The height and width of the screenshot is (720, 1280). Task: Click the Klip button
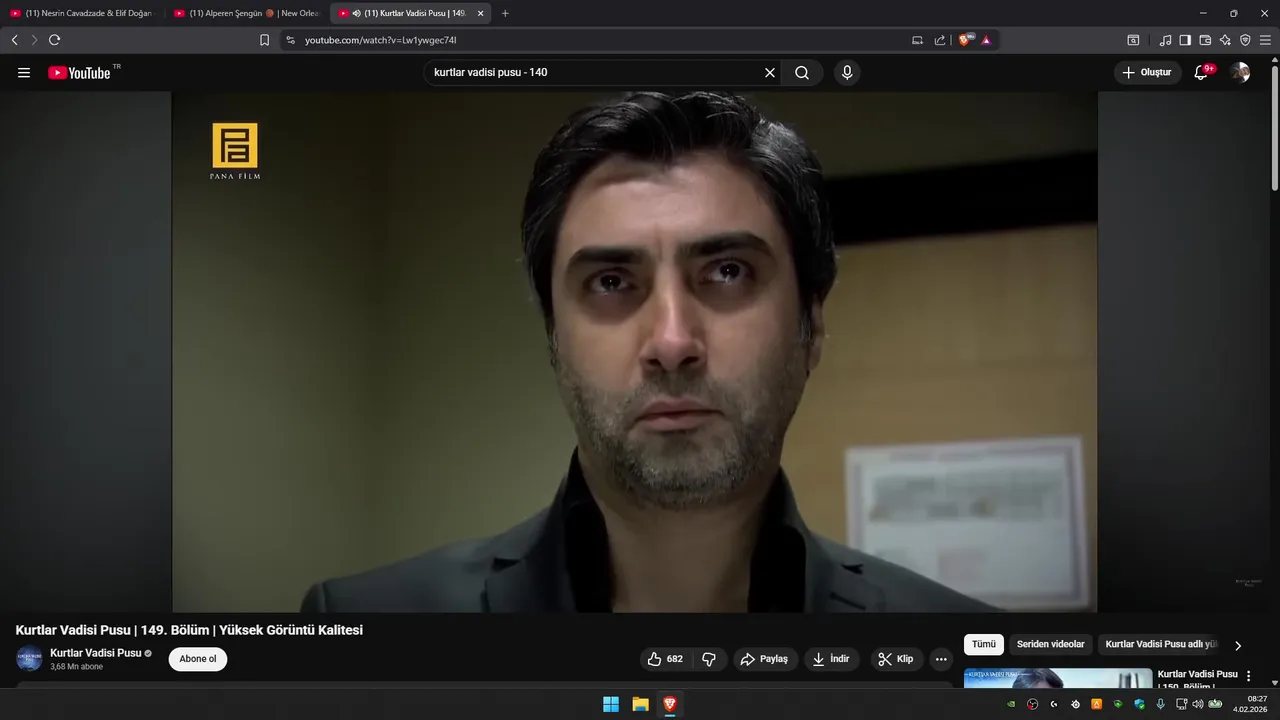pos(896,659)
